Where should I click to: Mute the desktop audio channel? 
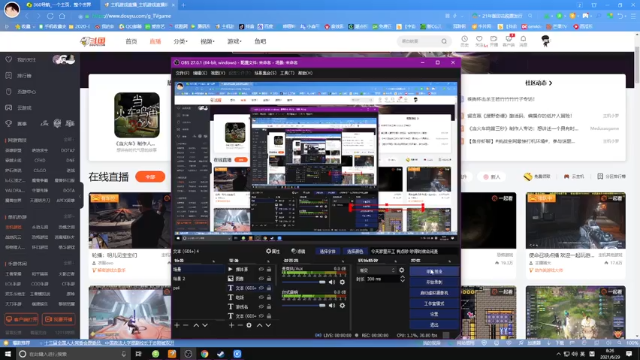point(332,305)
